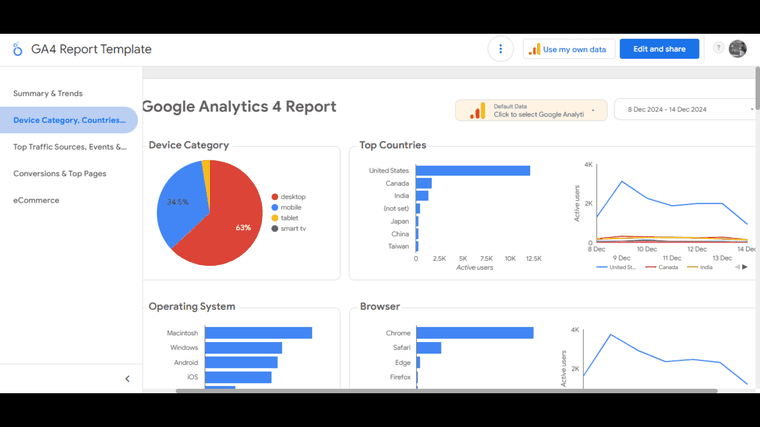Open the user profile avatar
The image size is (760, 427).
[738, 49]
